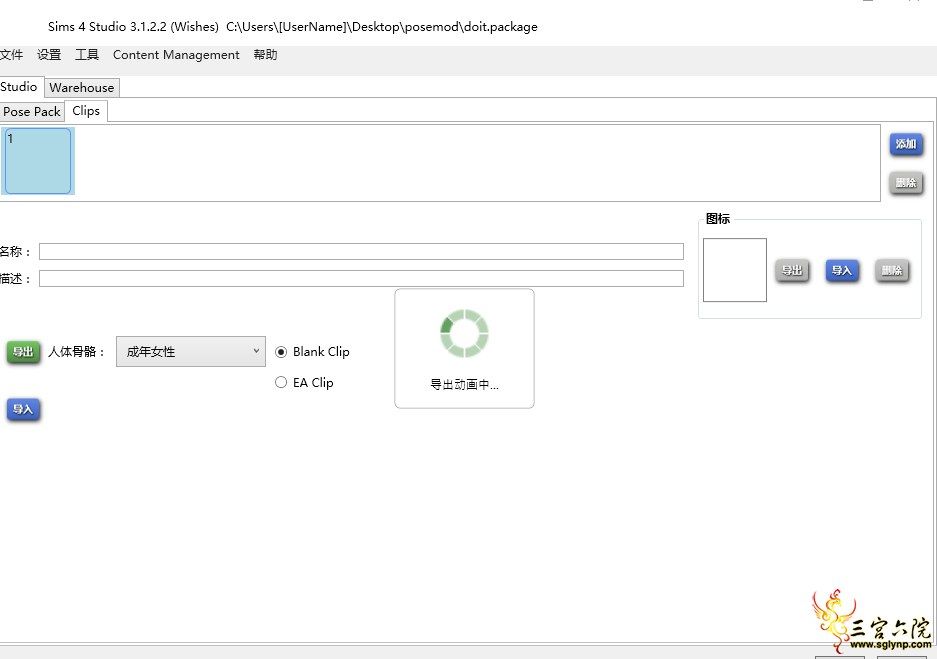
Task: Focus the 描述 text field
Action: coord(362,278)
